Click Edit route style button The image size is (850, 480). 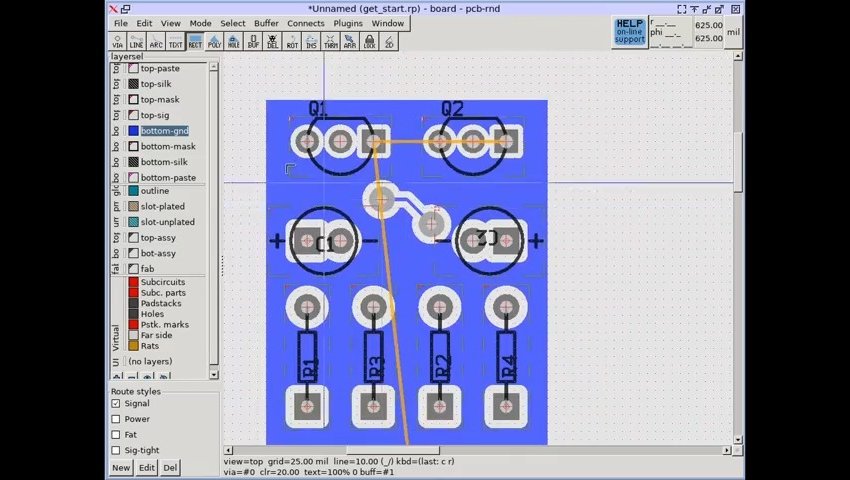click(147, 468)
